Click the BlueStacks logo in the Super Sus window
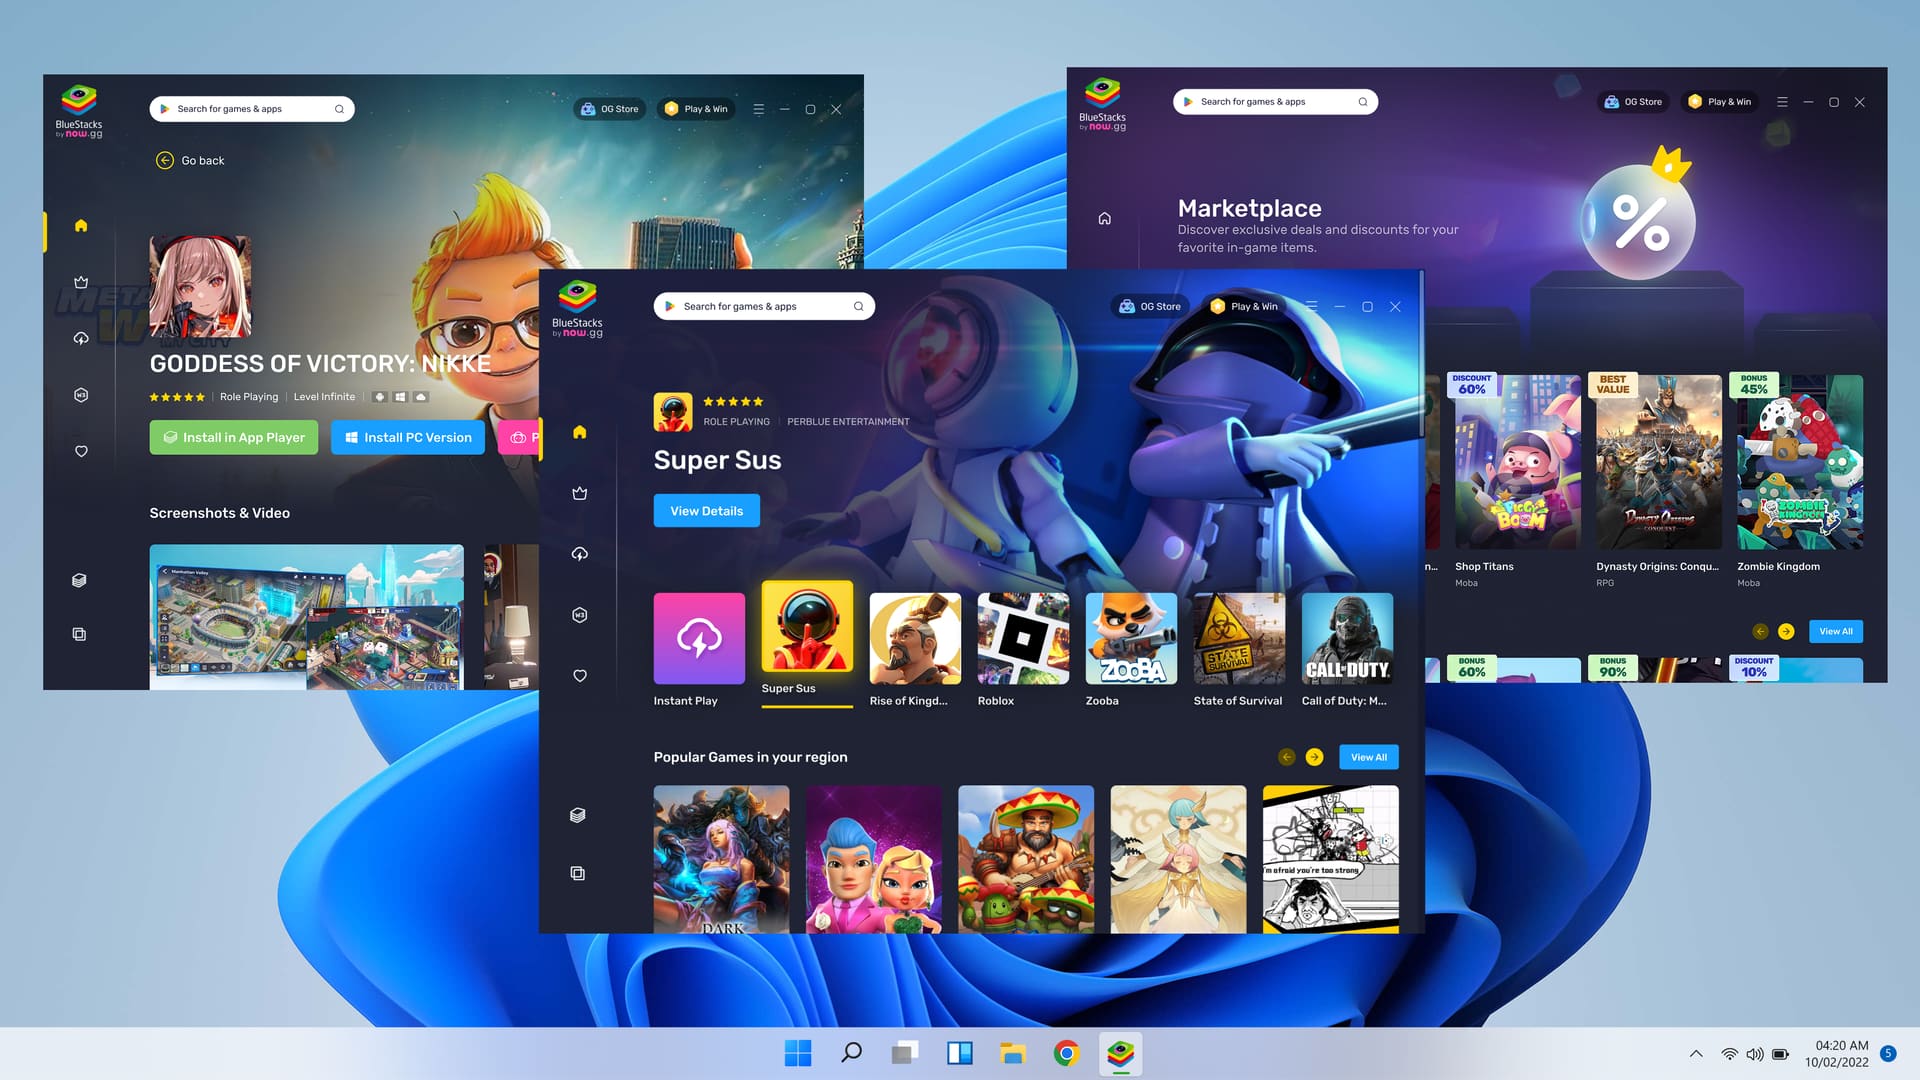The image size is (1920, 1080). click(x=577, y=309)
